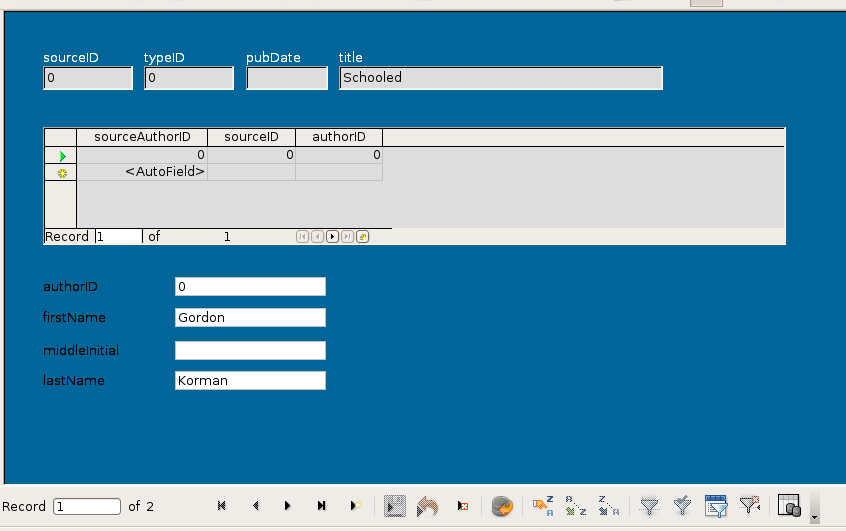This screenshot has width=846, height=531.
Task: Go to previous record in bottom toolbar
Action: (255, 506)
